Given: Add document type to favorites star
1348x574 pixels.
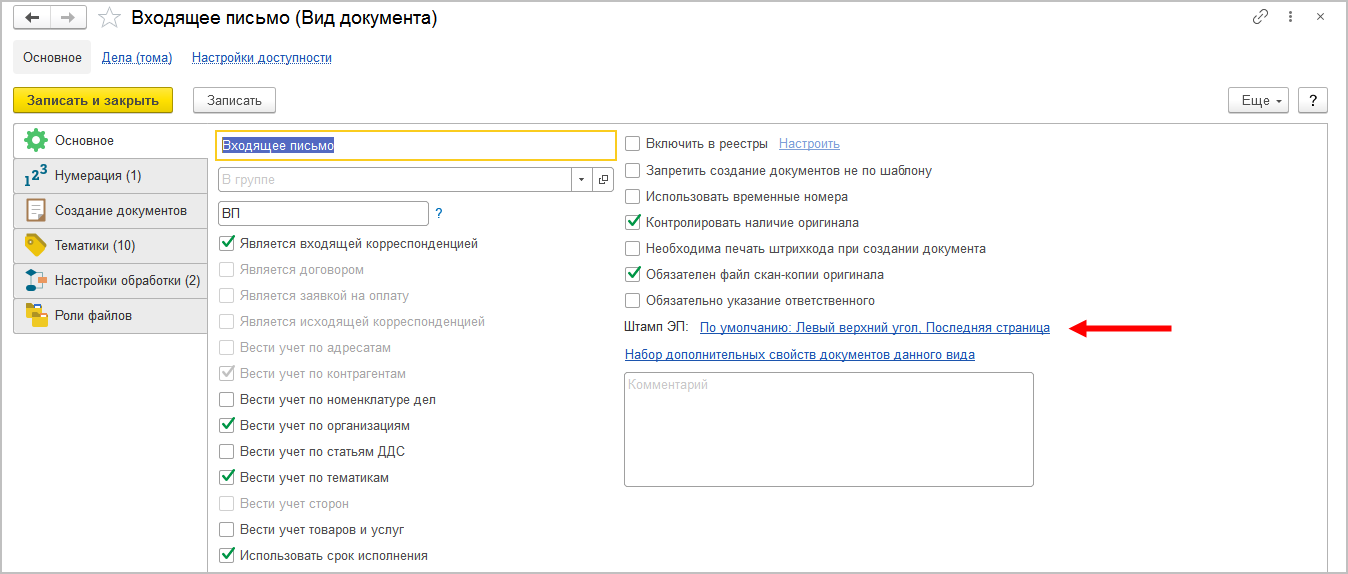Looking at the screenshot, I should tap(110, 19).
